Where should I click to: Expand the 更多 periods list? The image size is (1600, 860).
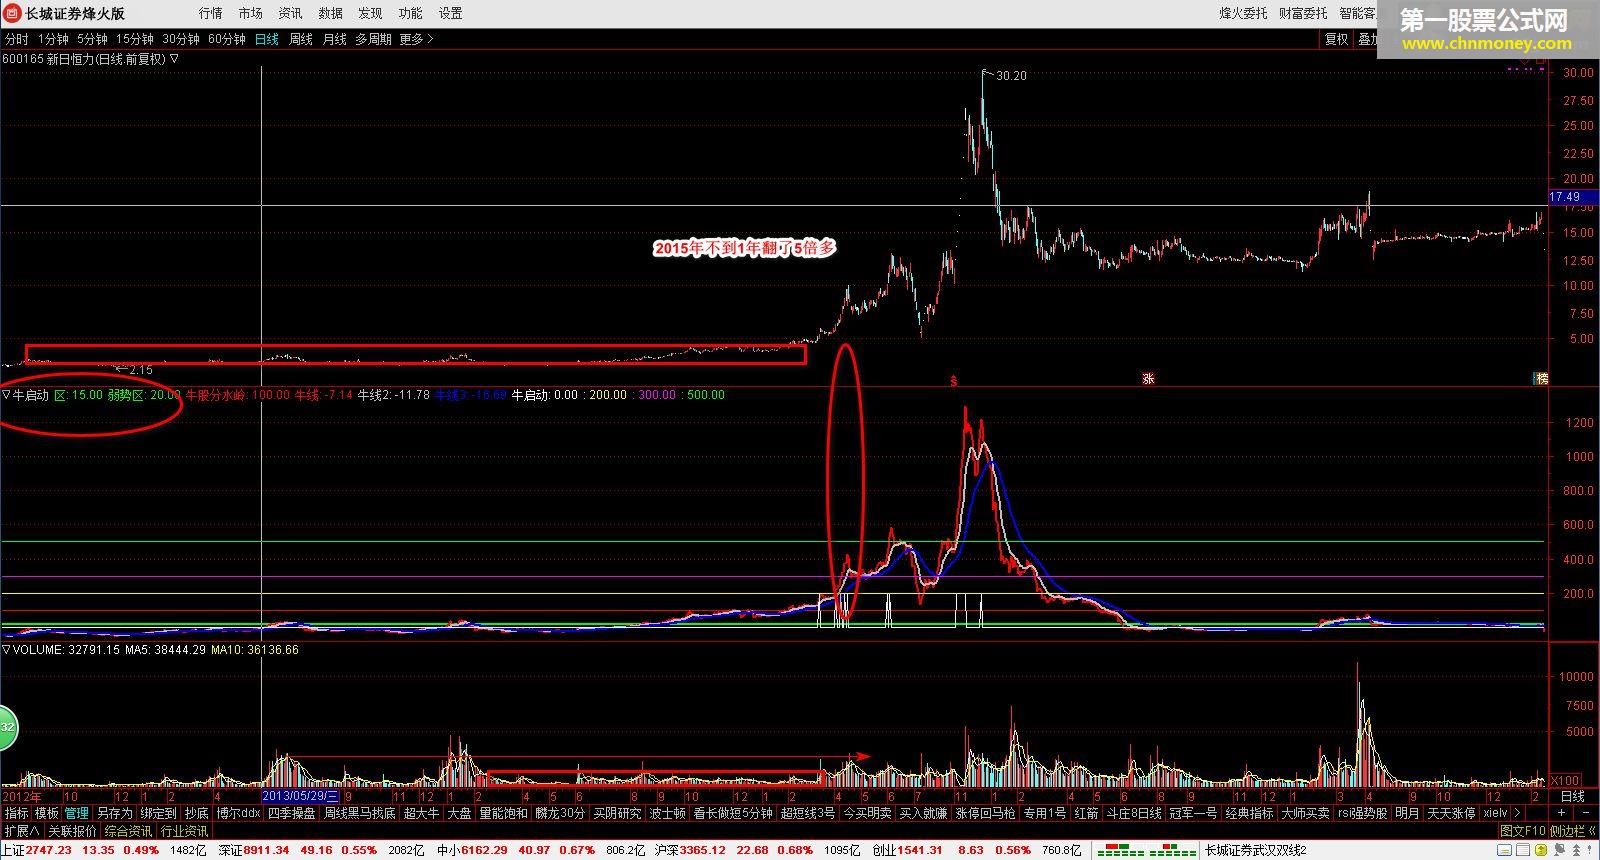coord(416,39)
